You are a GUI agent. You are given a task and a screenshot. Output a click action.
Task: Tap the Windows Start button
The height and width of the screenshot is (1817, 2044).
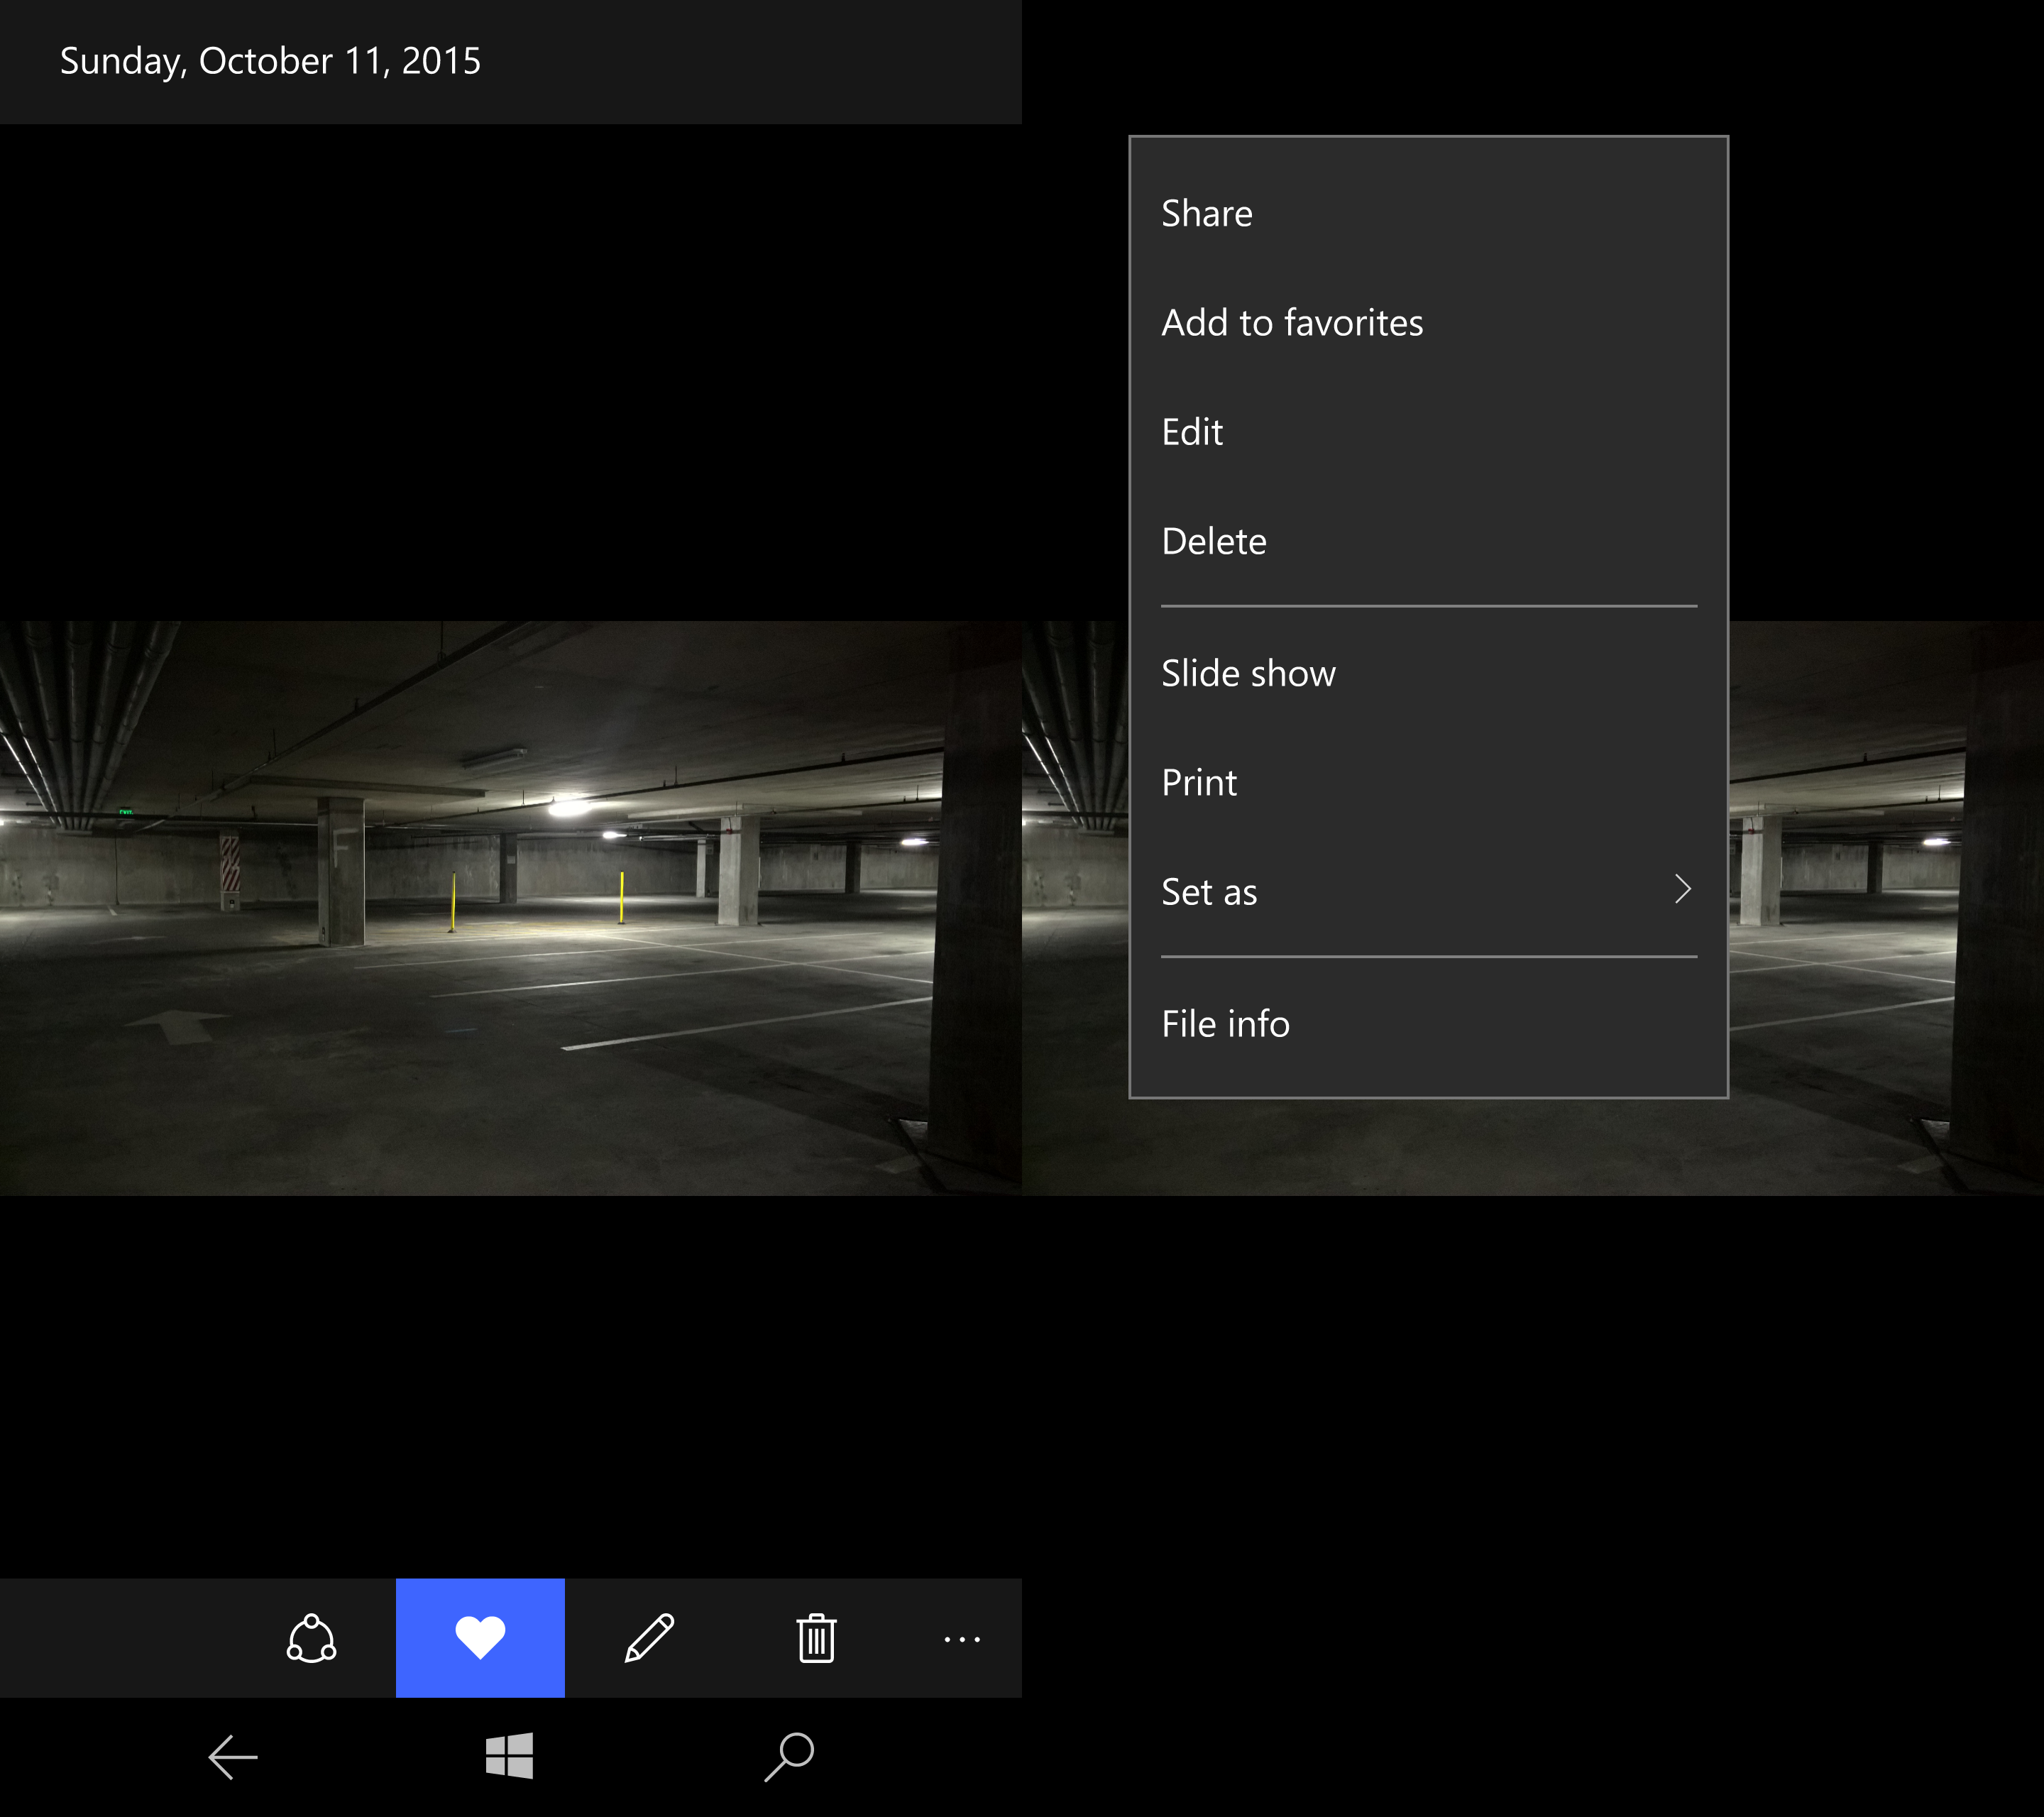coord(509,1756)
